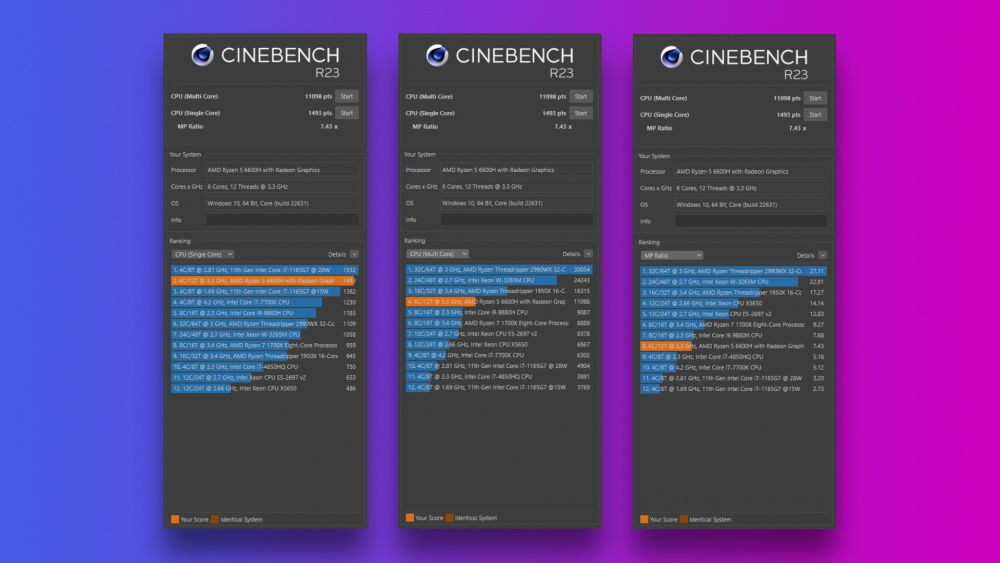The image size is (1000, 563).
Task: Expand Details arrow in MP Ratio ranking window
Action: (x=823, y=256)
